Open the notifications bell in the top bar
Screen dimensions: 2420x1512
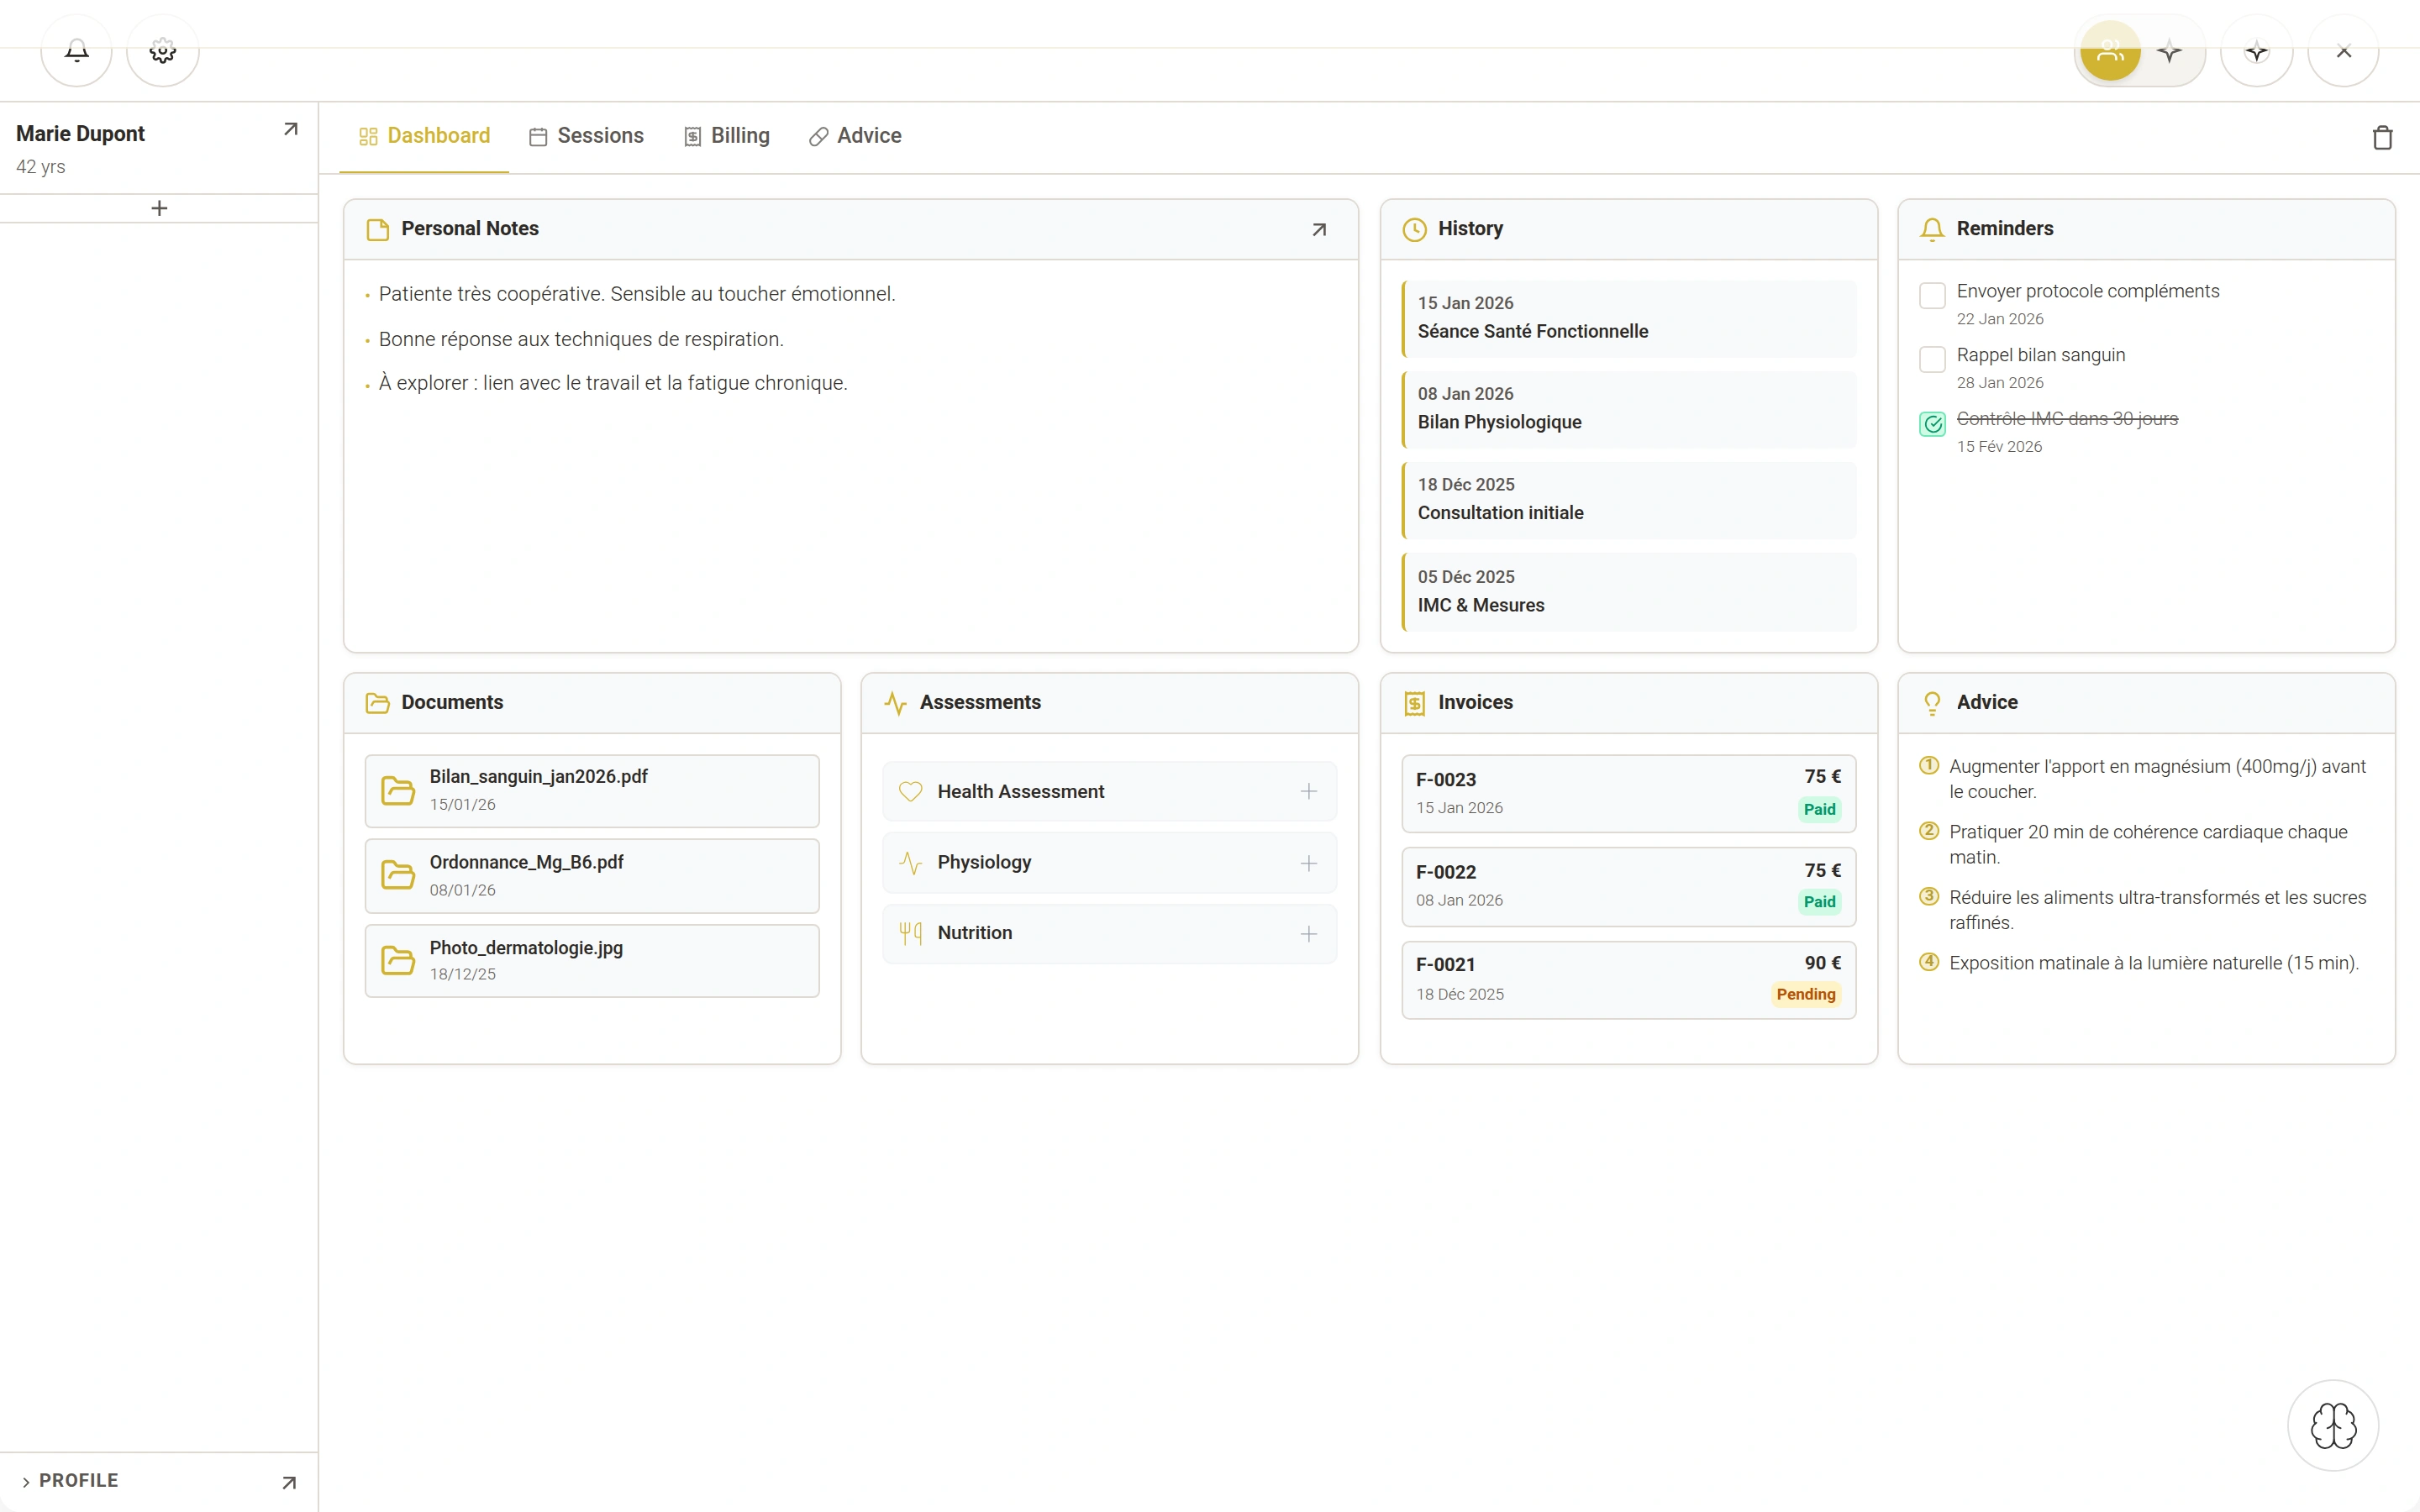(77, 50)
